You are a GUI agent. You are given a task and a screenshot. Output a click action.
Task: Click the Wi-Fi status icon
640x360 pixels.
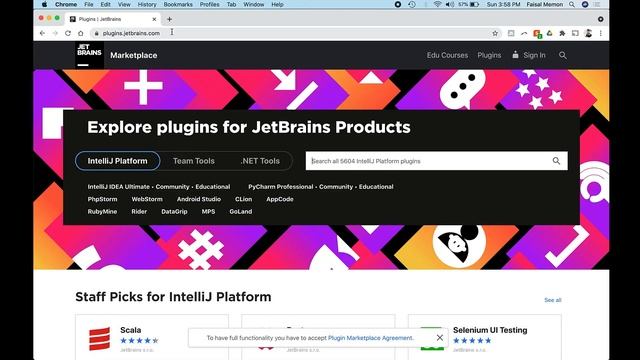coord(438,4)
